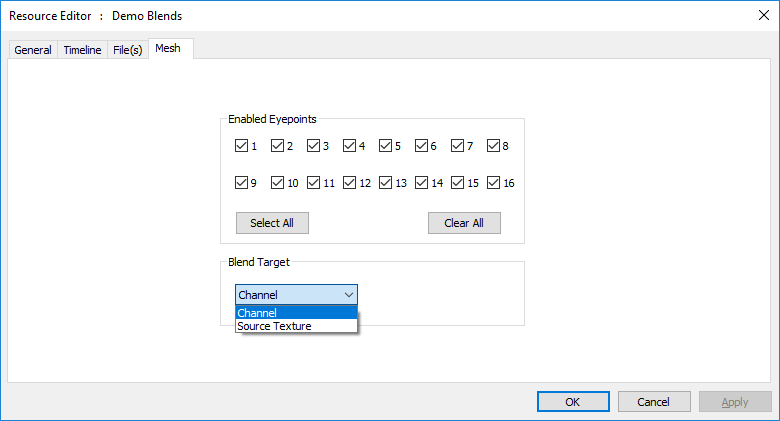The image size is (780, 421).
Task: Switch to the General tab
Action: [33, 50]
